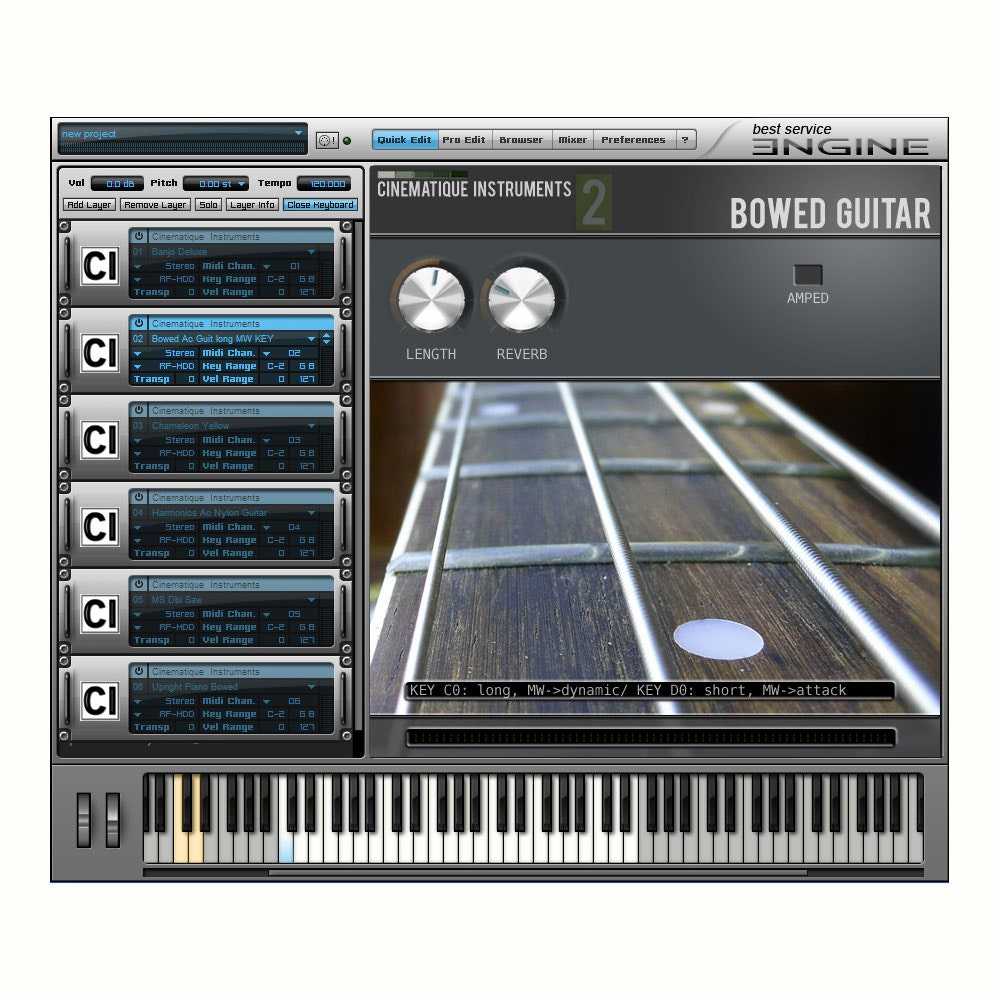The image size is (1000, 1000).
Task: Click the MIDI panic button icon
Action: pos(327,140)
